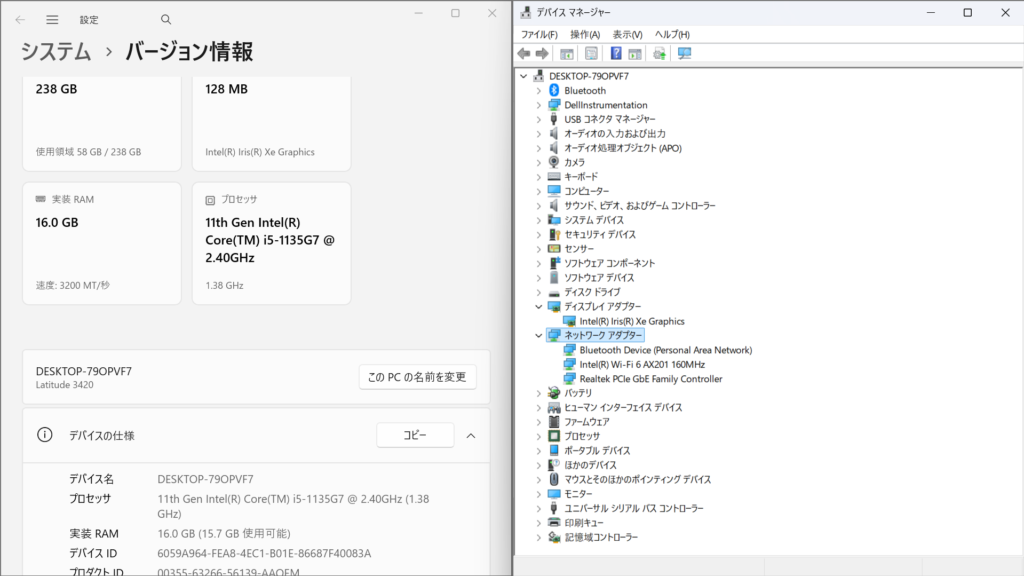Screen dimensions: 1024x576
Task: Open the 表示(V) menu
Action: point(627,34)
